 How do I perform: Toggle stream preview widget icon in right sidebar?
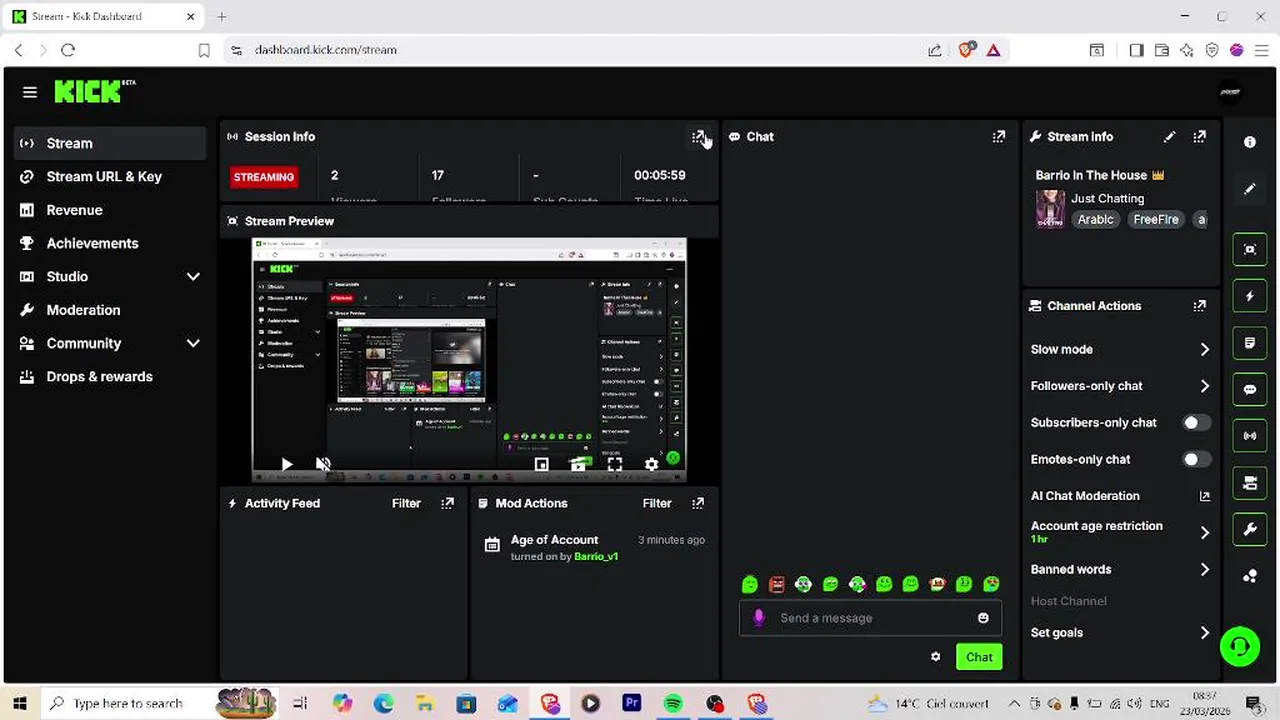(x=1249, y=250)
